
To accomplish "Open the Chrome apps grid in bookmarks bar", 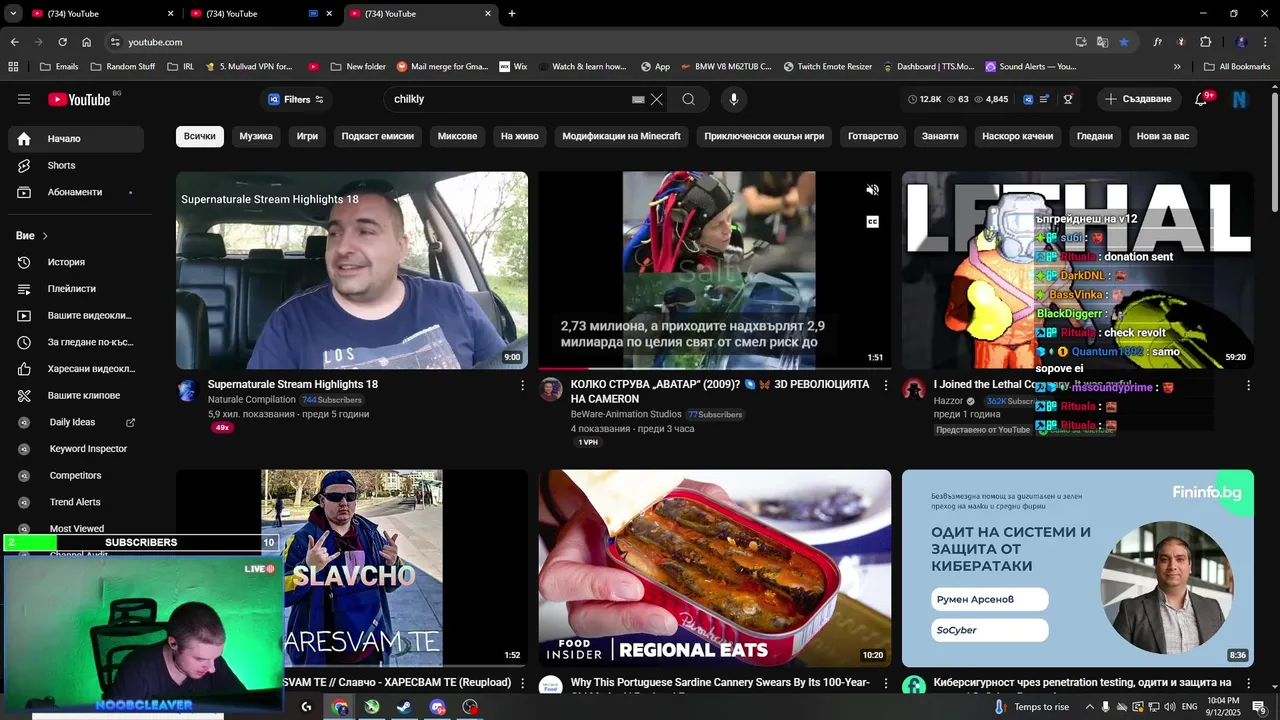I will click(13, 66).
